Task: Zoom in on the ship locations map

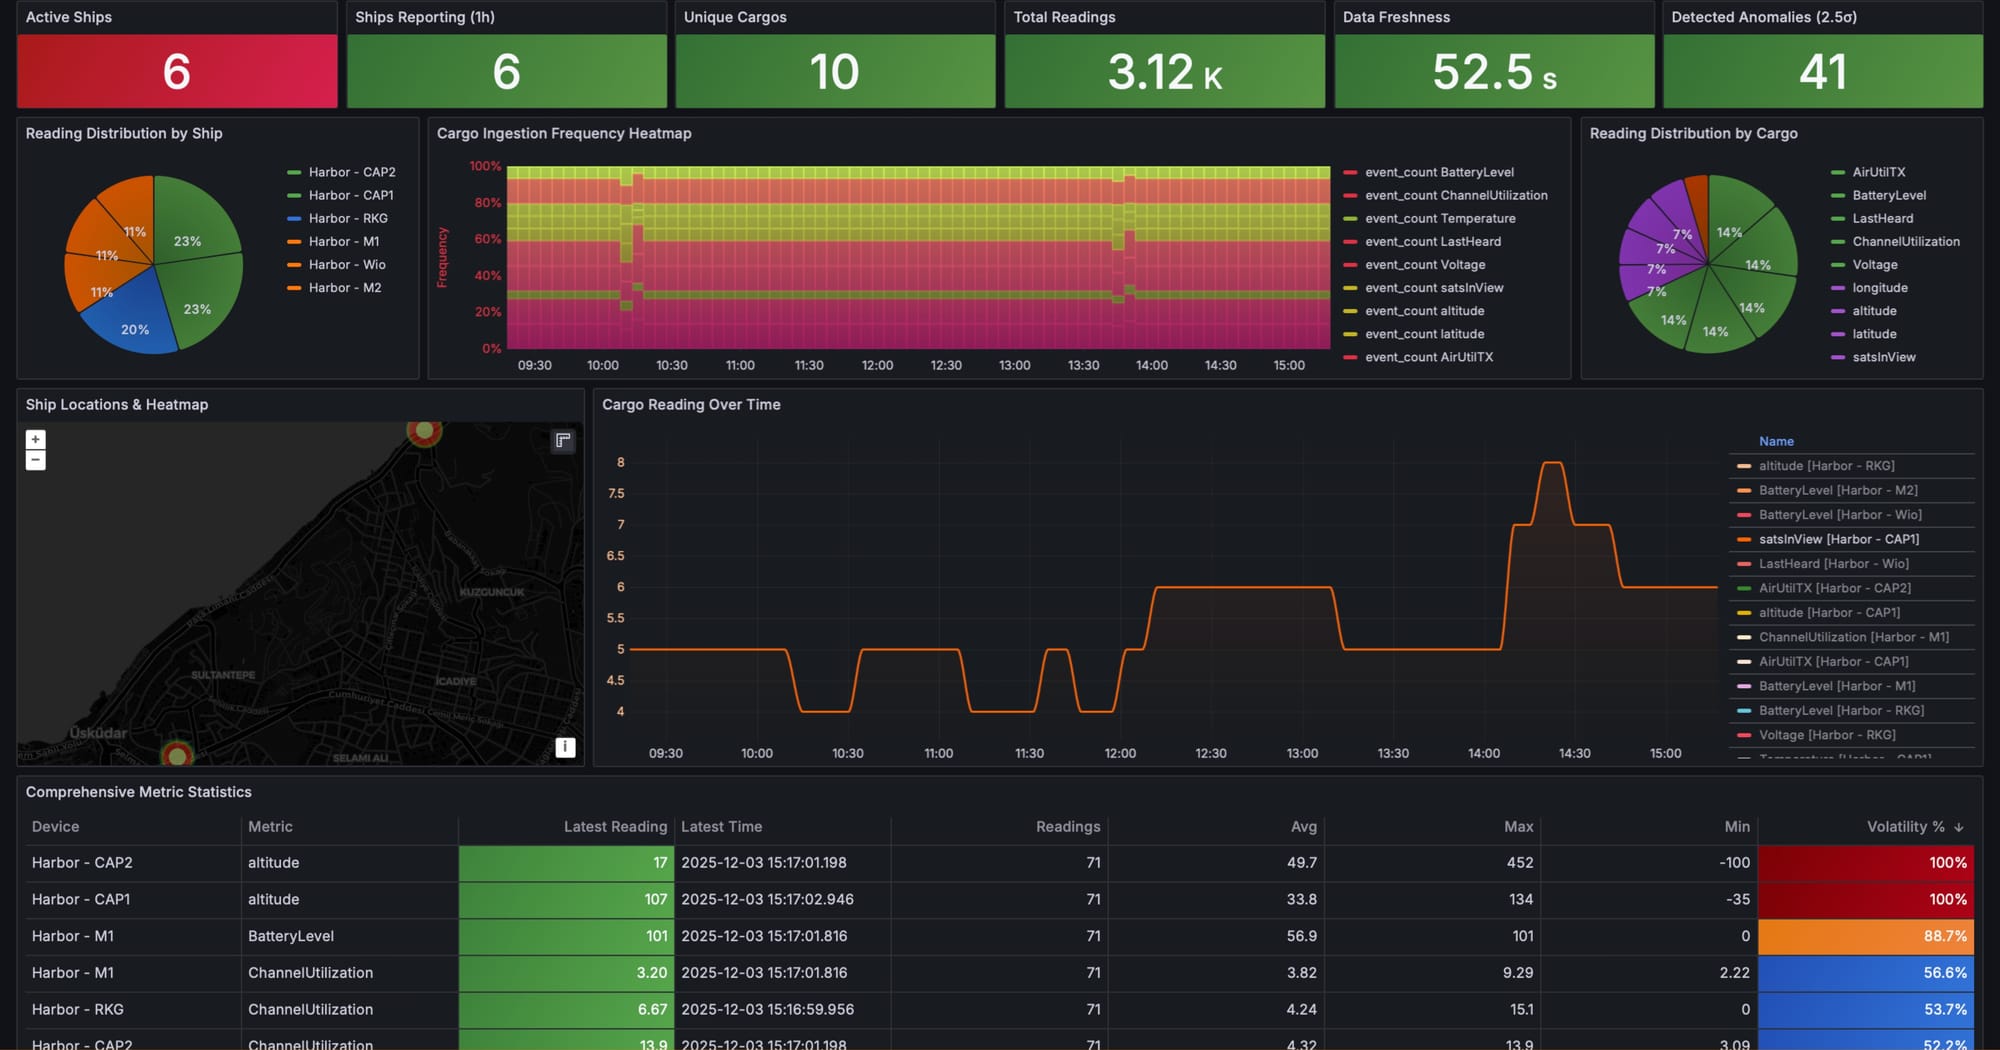Action: click(36, 440)
